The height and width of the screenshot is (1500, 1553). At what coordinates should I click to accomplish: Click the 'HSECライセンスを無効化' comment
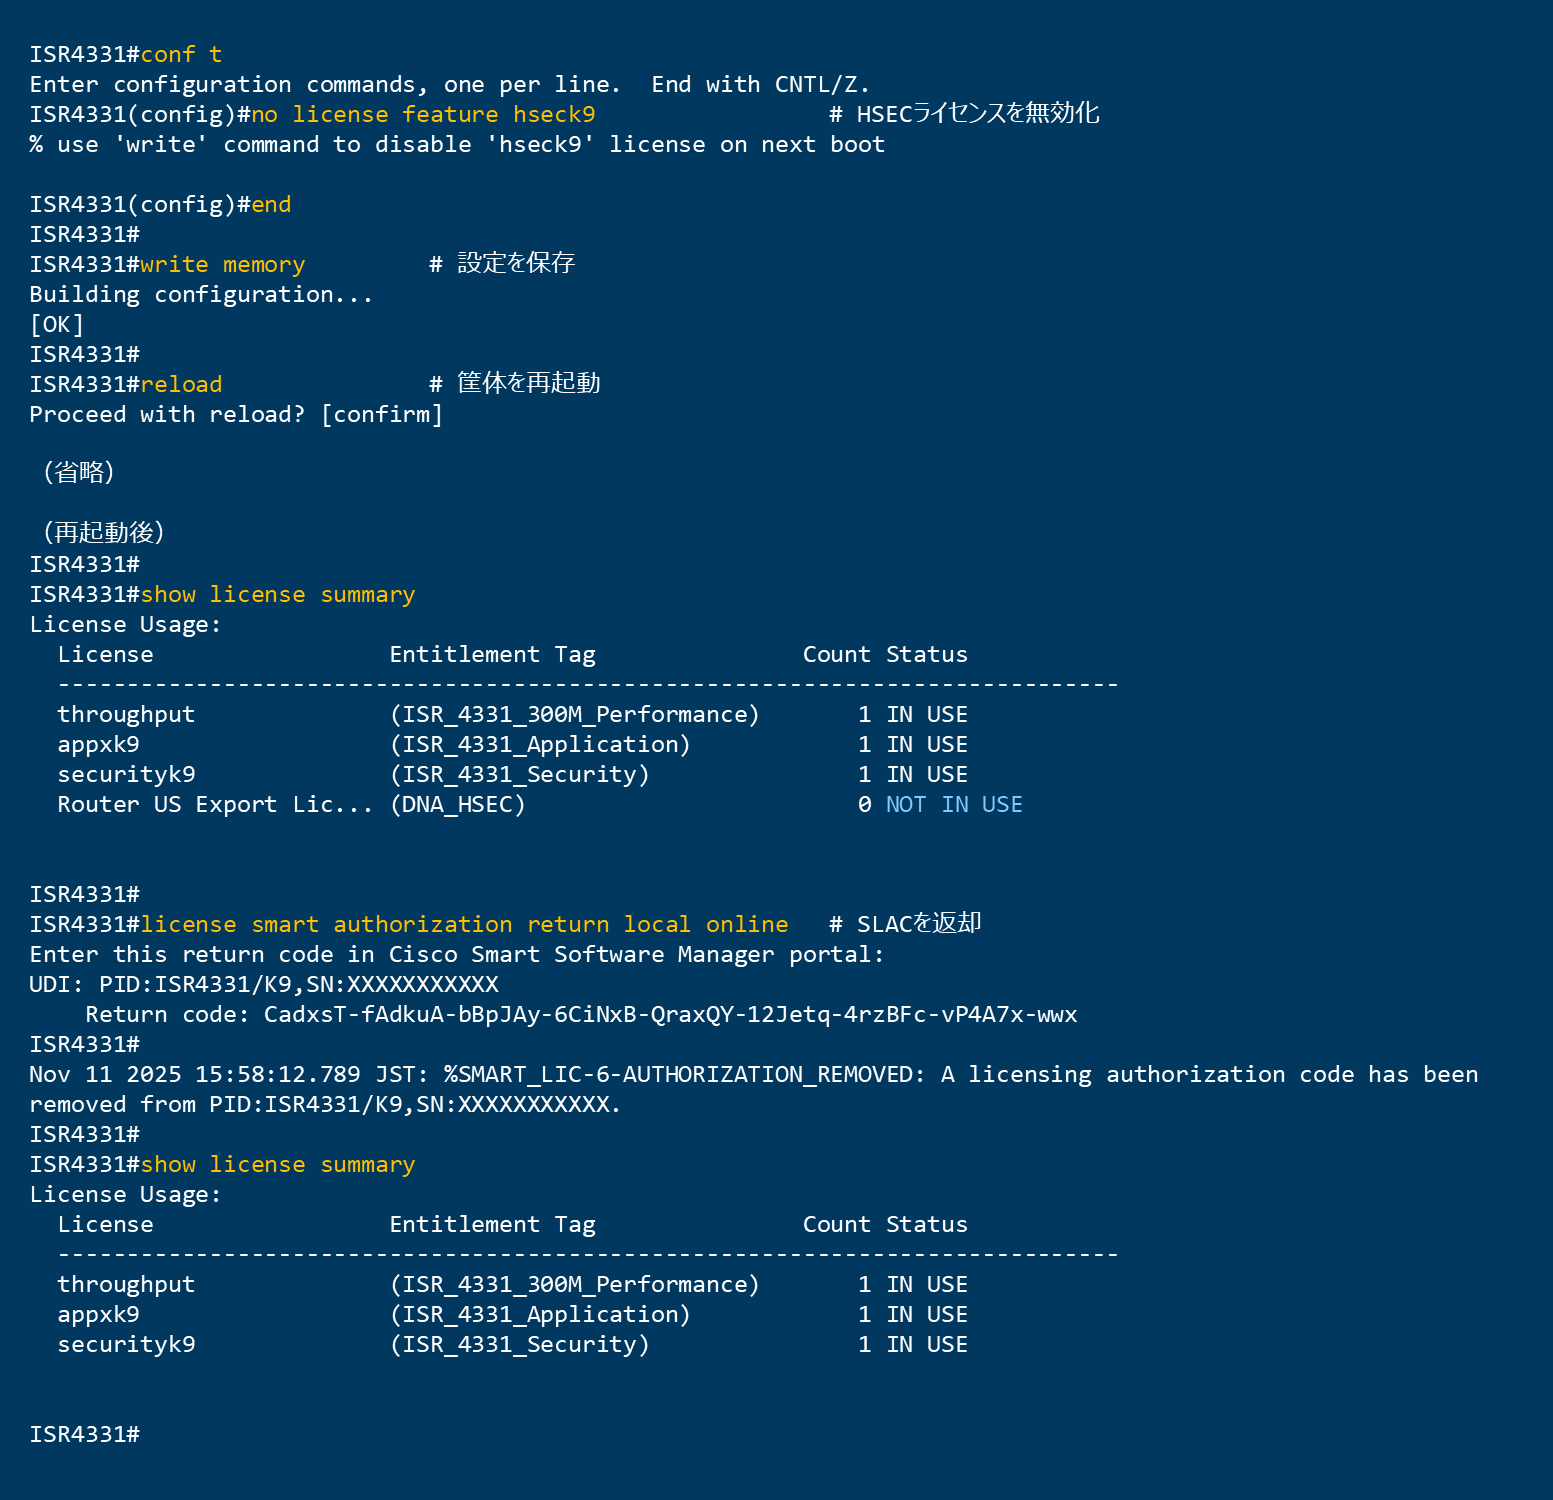(x=977, y=114)
